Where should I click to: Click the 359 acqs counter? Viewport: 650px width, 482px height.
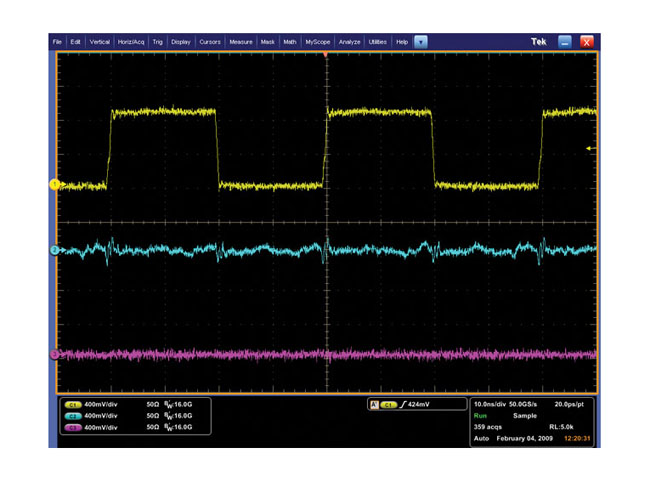point(488,427)
